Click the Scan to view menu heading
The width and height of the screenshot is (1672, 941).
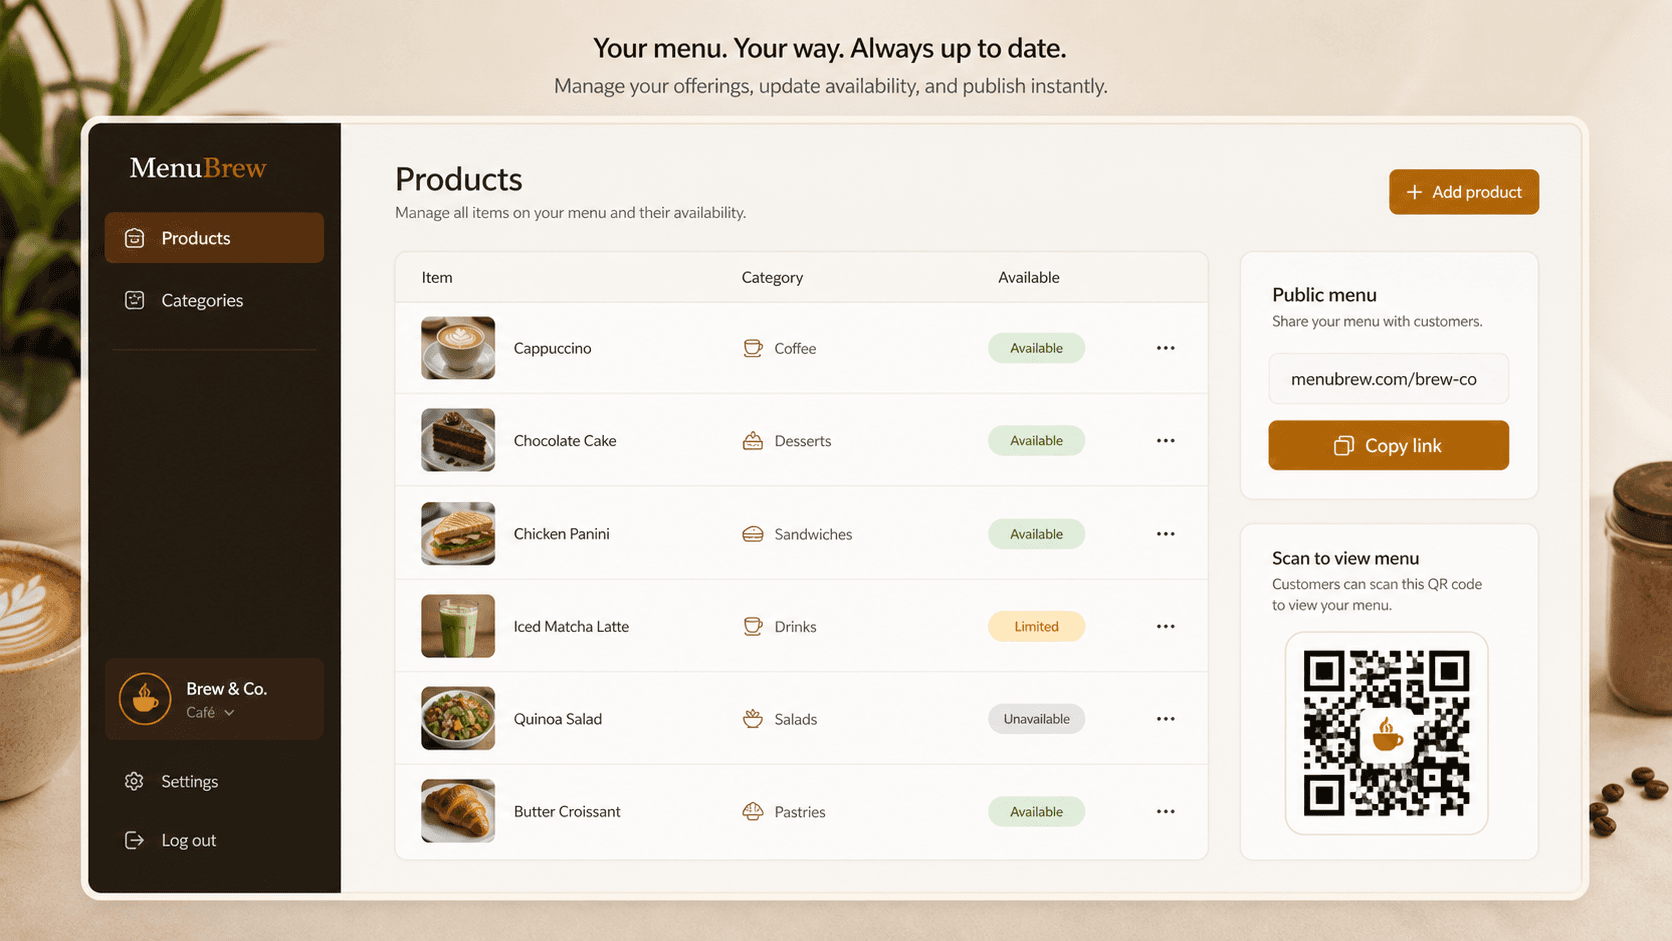click(x=1345, y=558)
